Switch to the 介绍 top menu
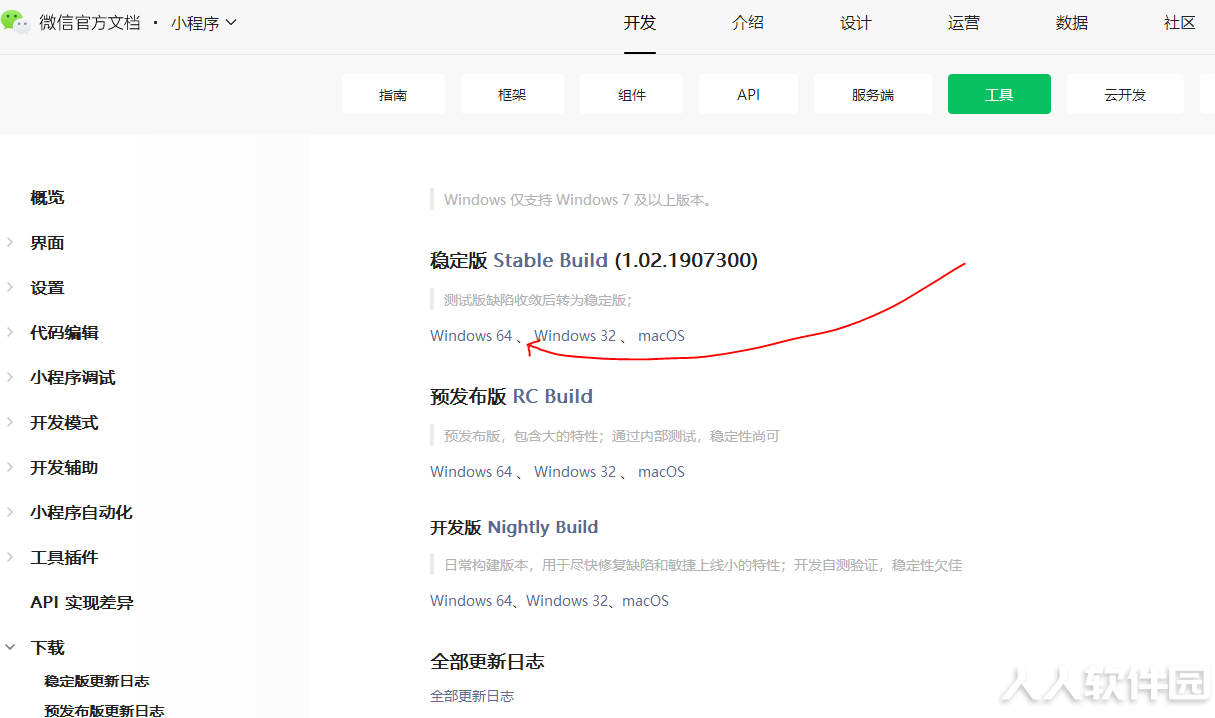Screen dimensions: 1215x718 pyautogui.click(x=748, y=22)
